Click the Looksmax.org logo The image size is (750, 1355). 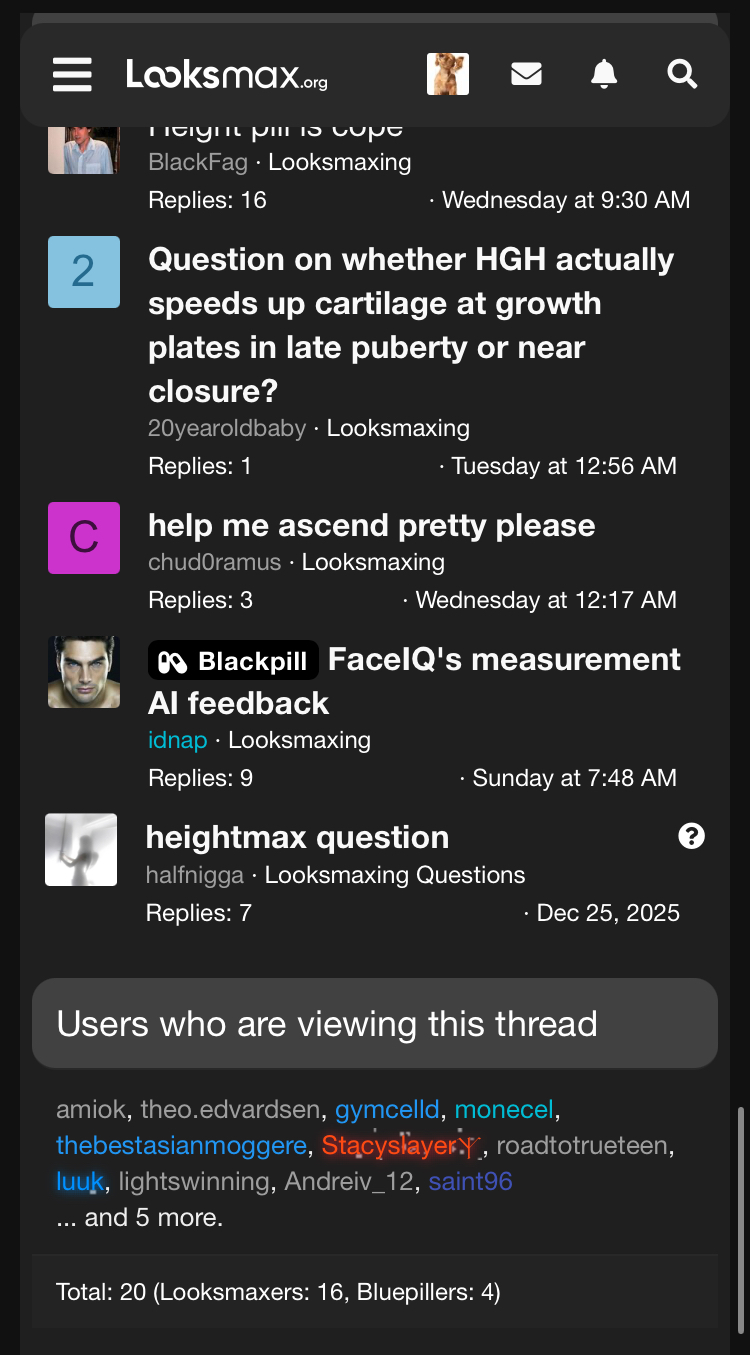226,74
